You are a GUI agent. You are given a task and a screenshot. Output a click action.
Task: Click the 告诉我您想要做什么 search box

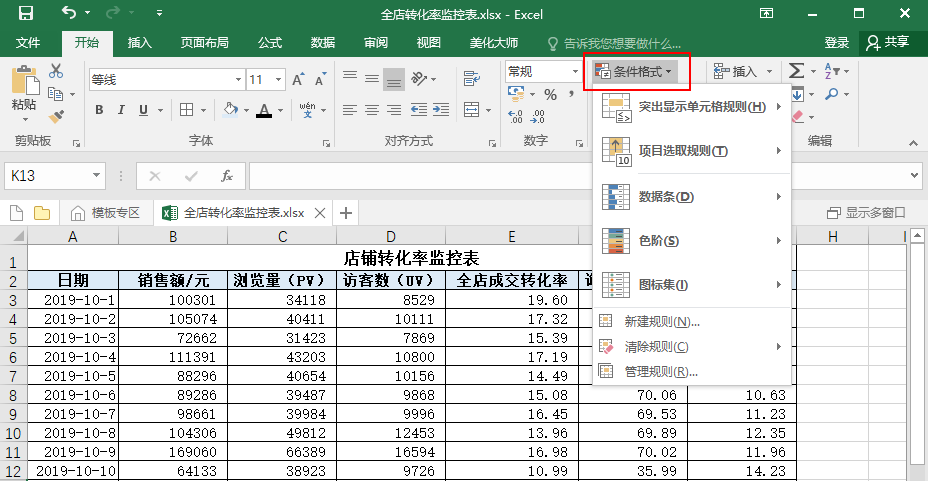(614, 43)
